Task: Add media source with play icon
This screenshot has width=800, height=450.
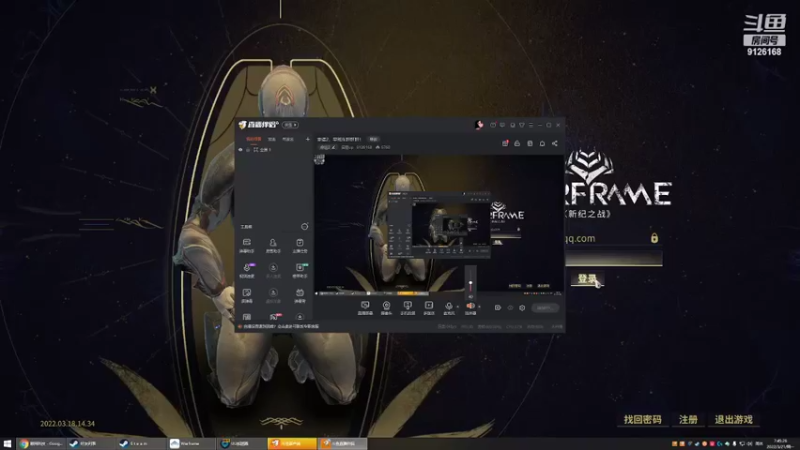Action: click(x=429, y=308)
